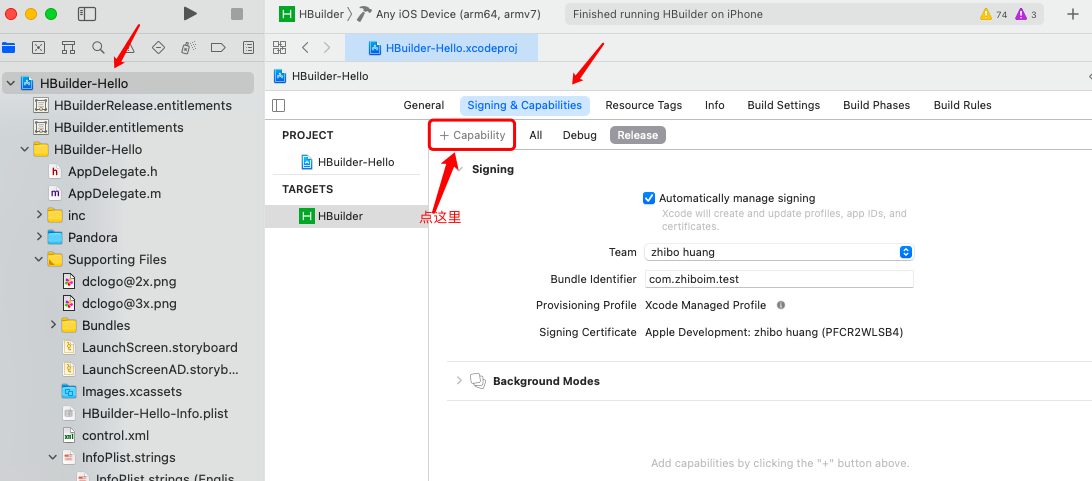Open the Team dropdown

tap(779, 252)
